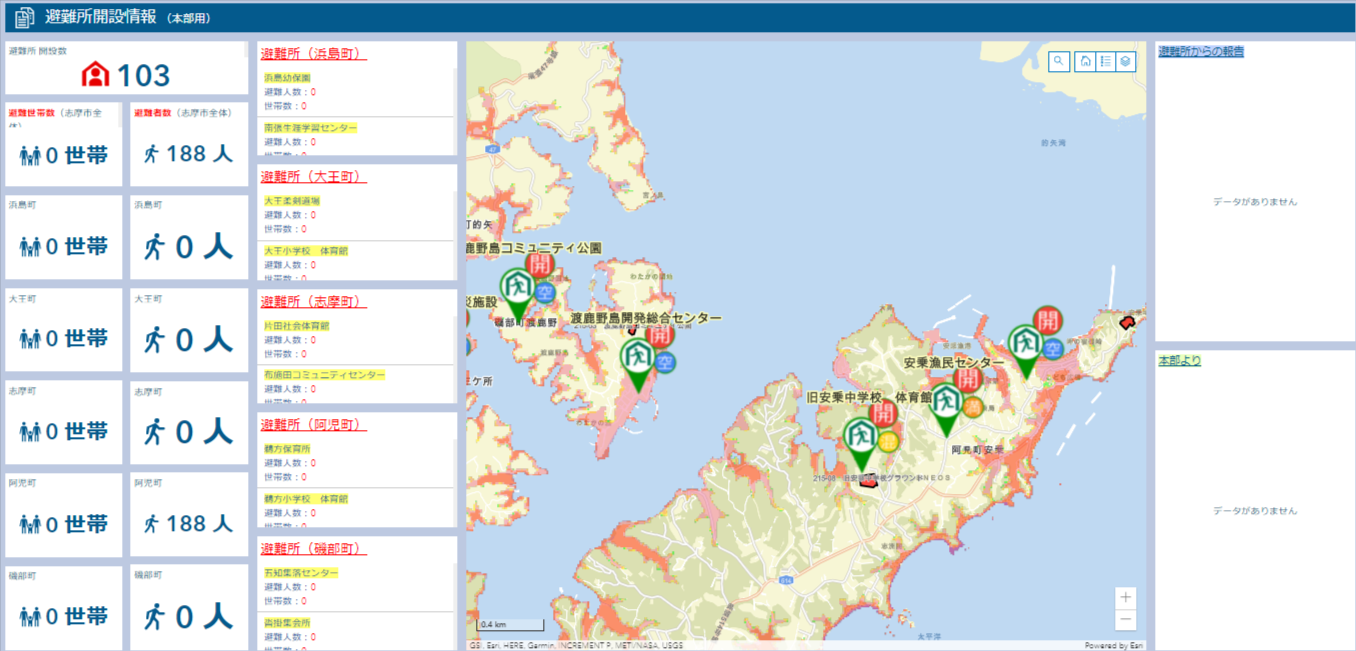Open the map legend list
Viewport: 1356px width, 651px height.
tap(1106, 61)
